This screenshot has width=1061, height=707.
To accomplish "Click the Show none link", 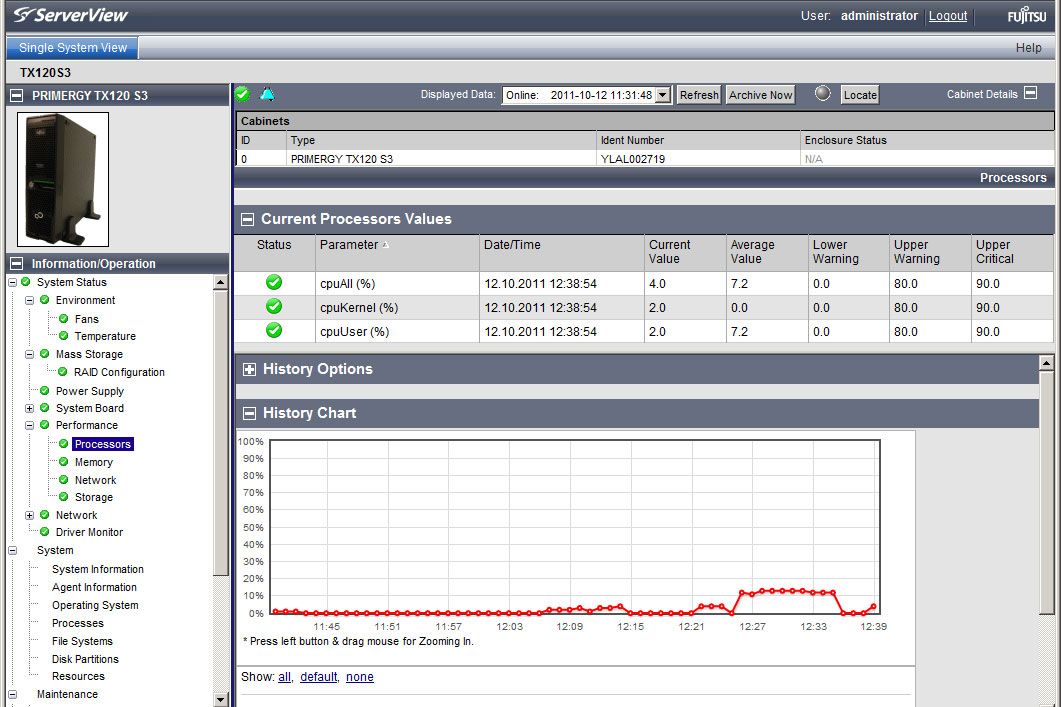I will coord(359,677).
